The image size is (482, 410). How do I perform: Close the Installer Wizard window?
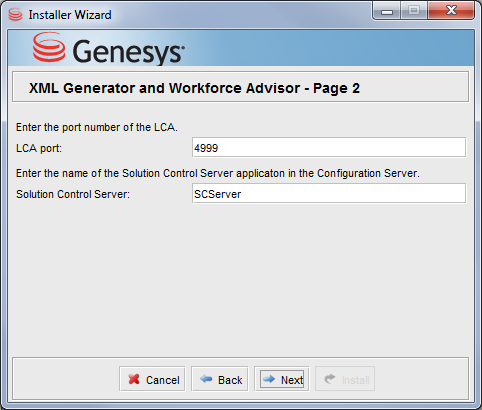pos(451,11)
